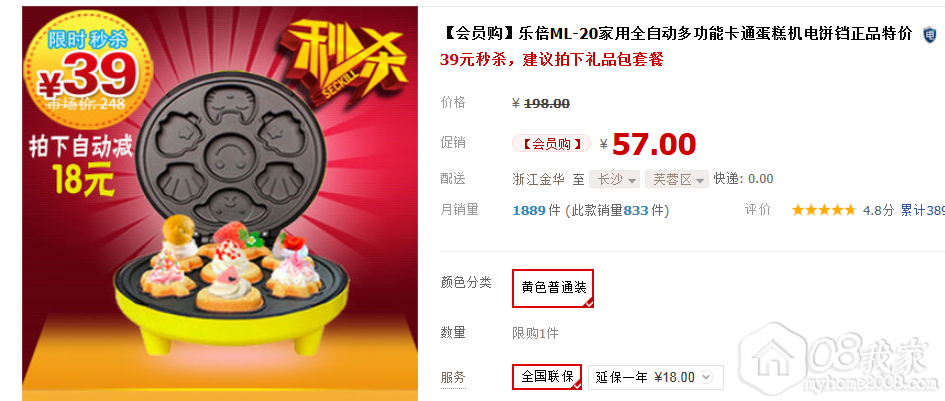945x401 pixels.
Task: Click the blue shield icon after the title
Action: click(930, 34)
